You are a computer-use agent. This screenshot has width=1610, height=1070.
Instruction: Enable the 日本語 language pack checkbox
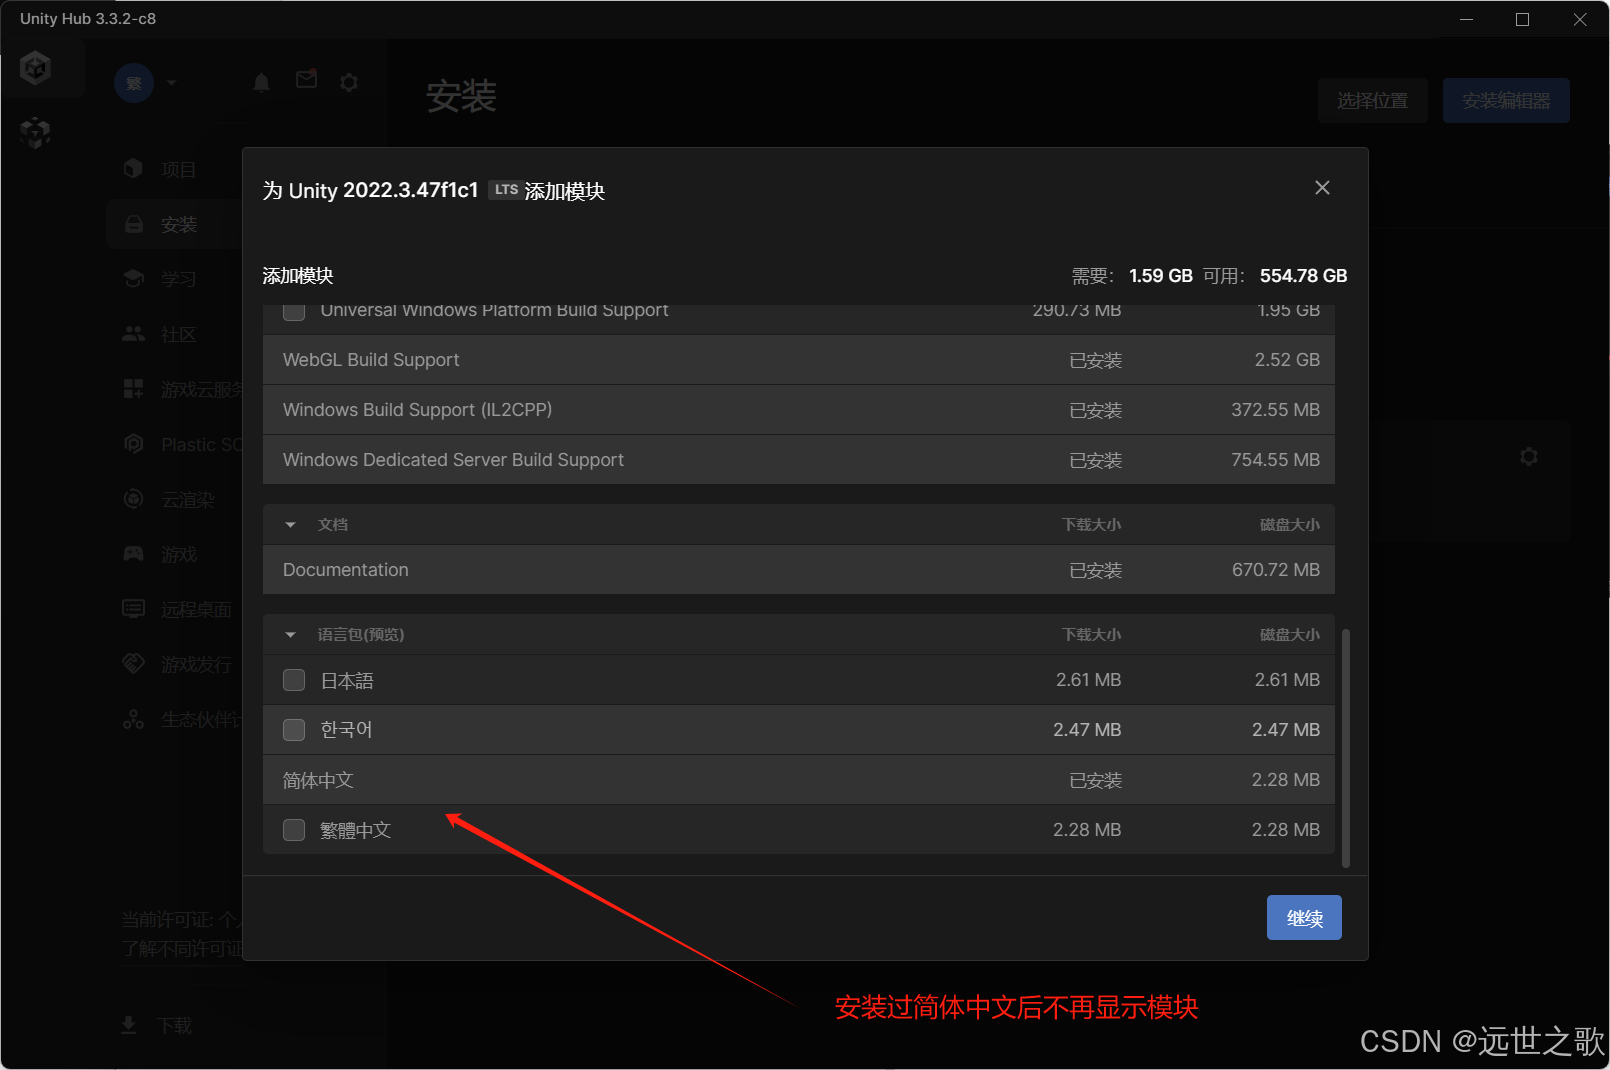(294, 680)
